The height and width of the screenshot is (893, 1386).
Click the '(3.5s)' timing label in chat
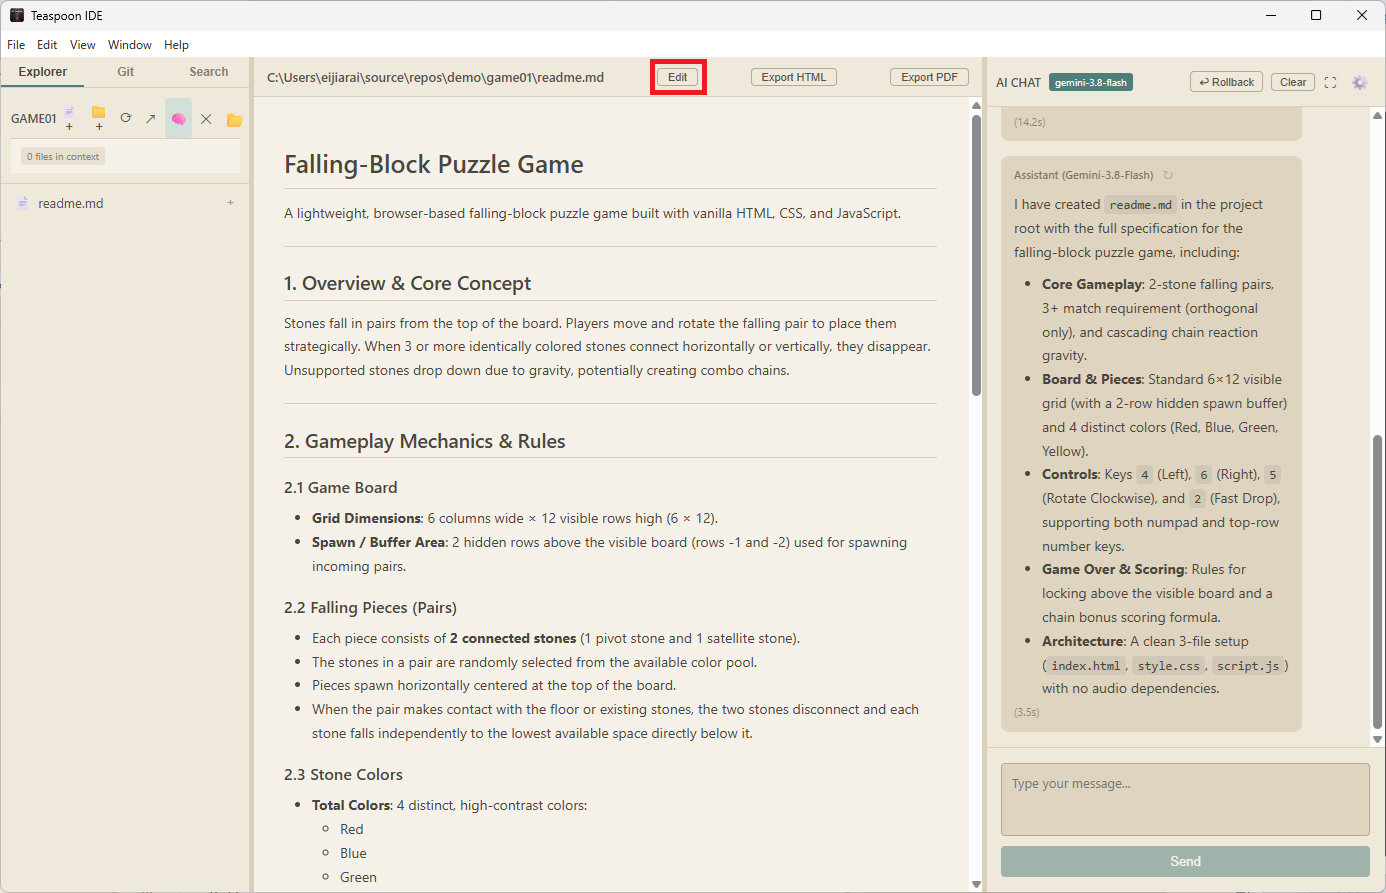click(x=1026, y=712)
